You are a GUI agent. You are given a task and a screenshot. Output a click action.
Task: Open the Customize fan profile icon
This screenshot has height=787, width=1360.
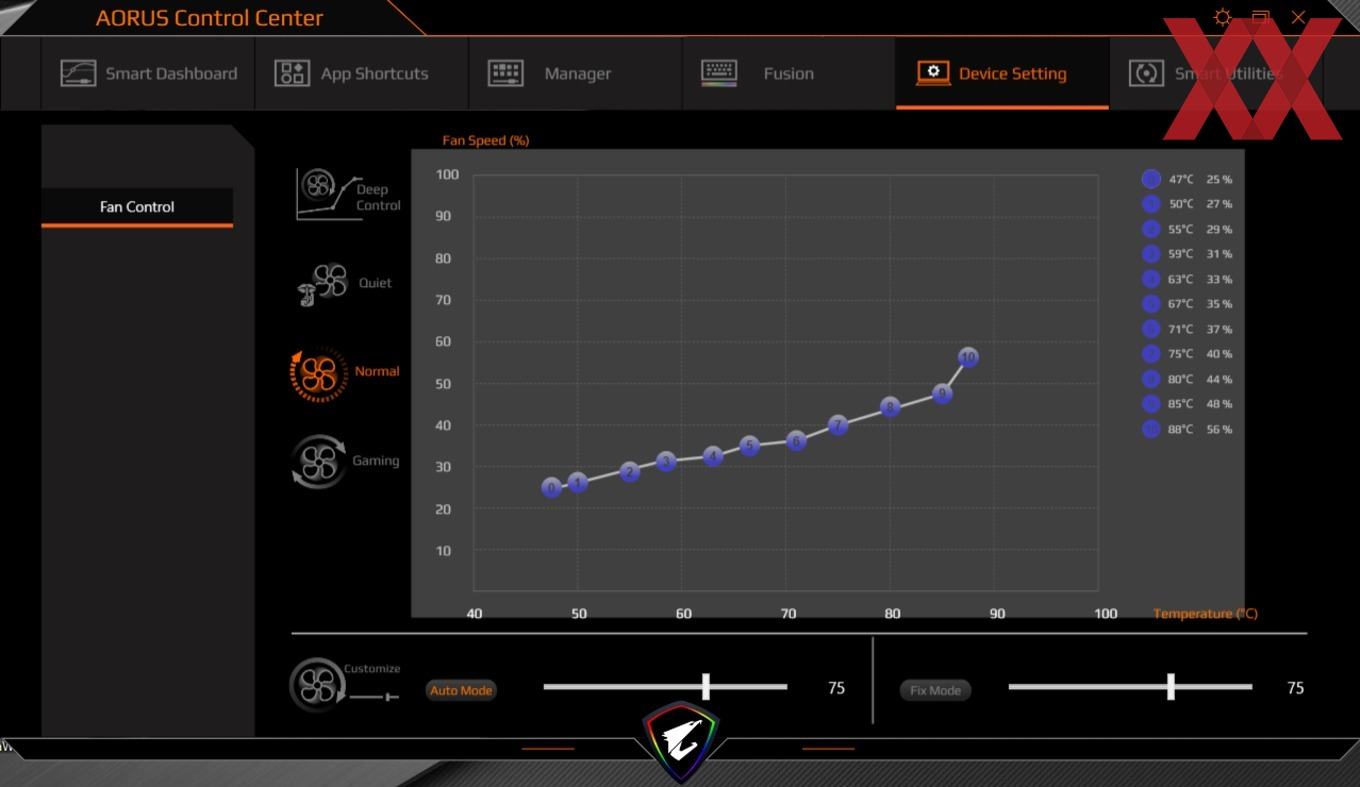coord(317,685)
